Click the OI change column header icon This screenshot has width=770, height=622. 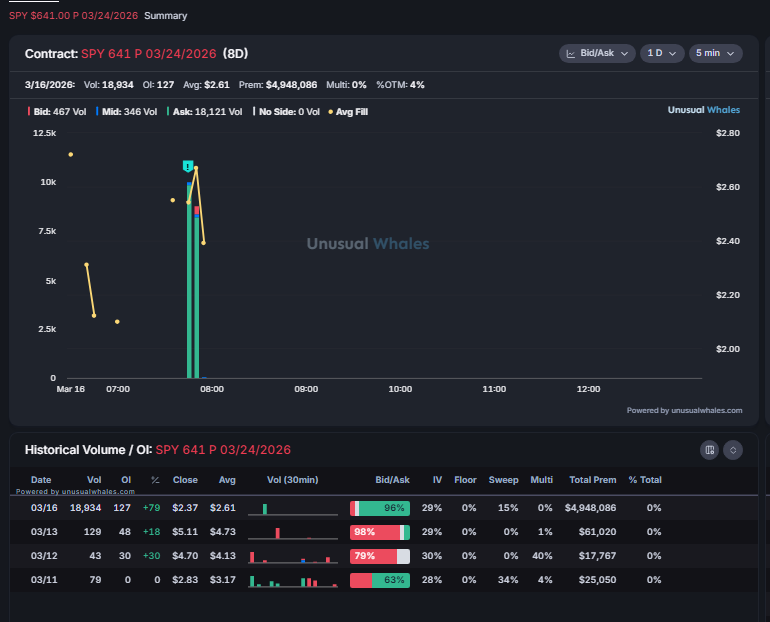155,480
